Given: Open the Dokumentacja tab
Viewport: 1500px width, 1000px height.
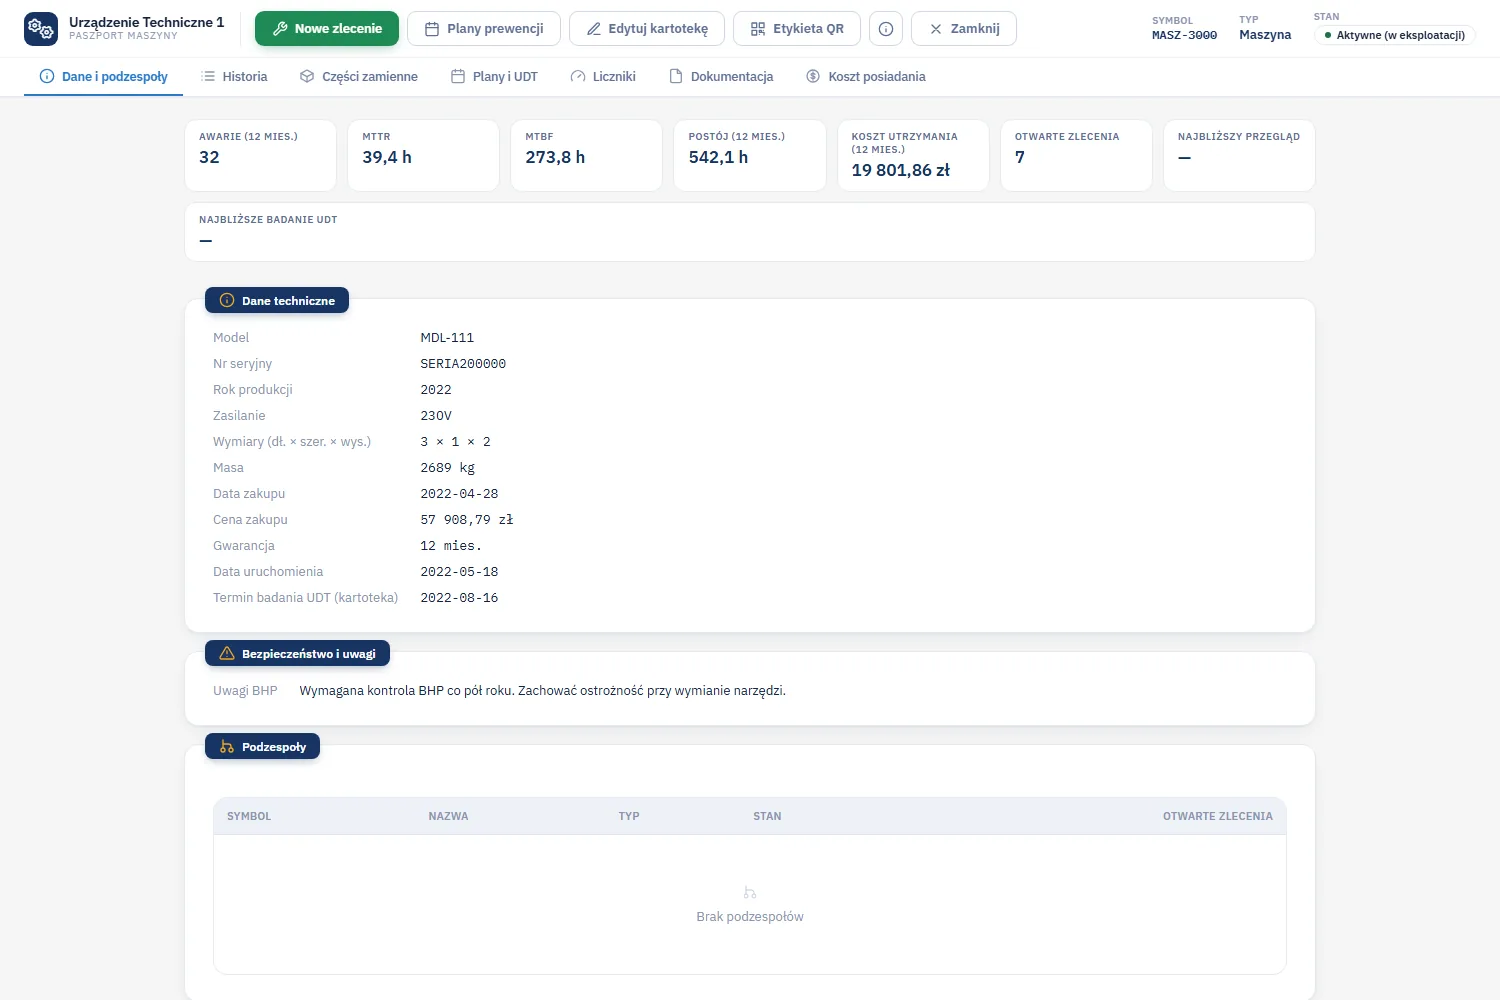Looking at the screenshot, I should pyautogui.click(x=721, y=77).
